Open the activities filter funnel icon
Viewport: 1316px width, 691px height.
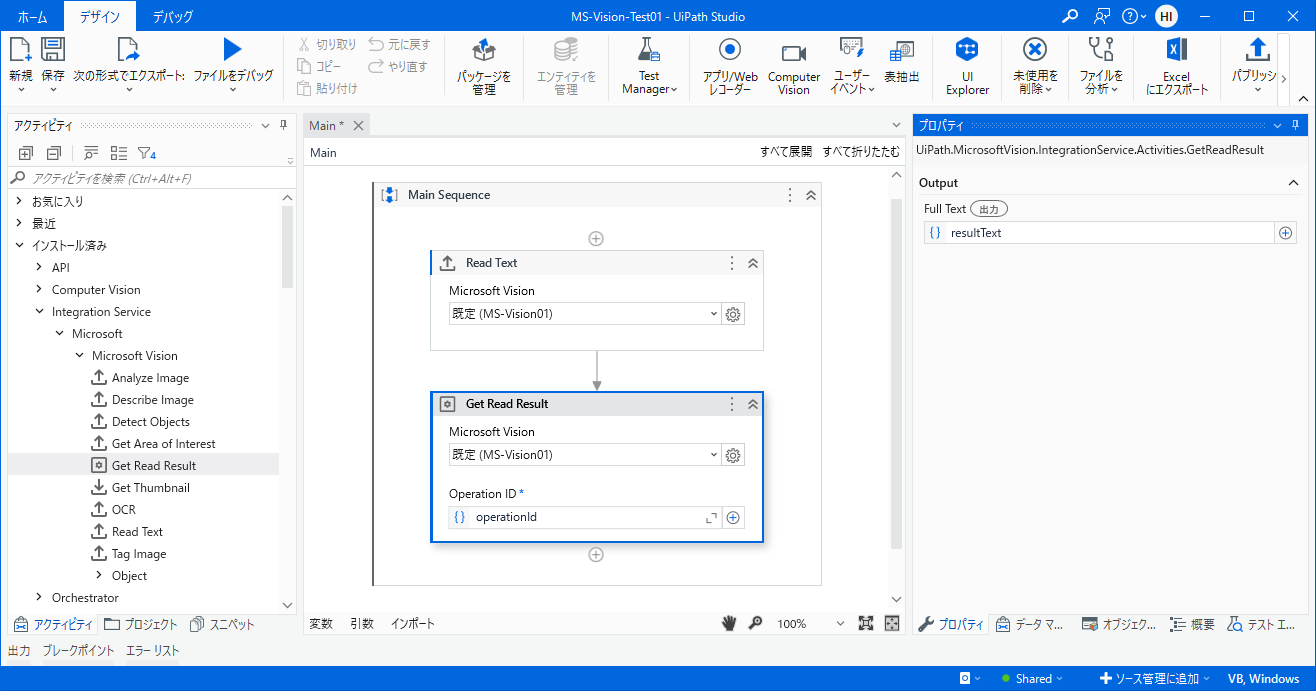click(x=146, y=153)
